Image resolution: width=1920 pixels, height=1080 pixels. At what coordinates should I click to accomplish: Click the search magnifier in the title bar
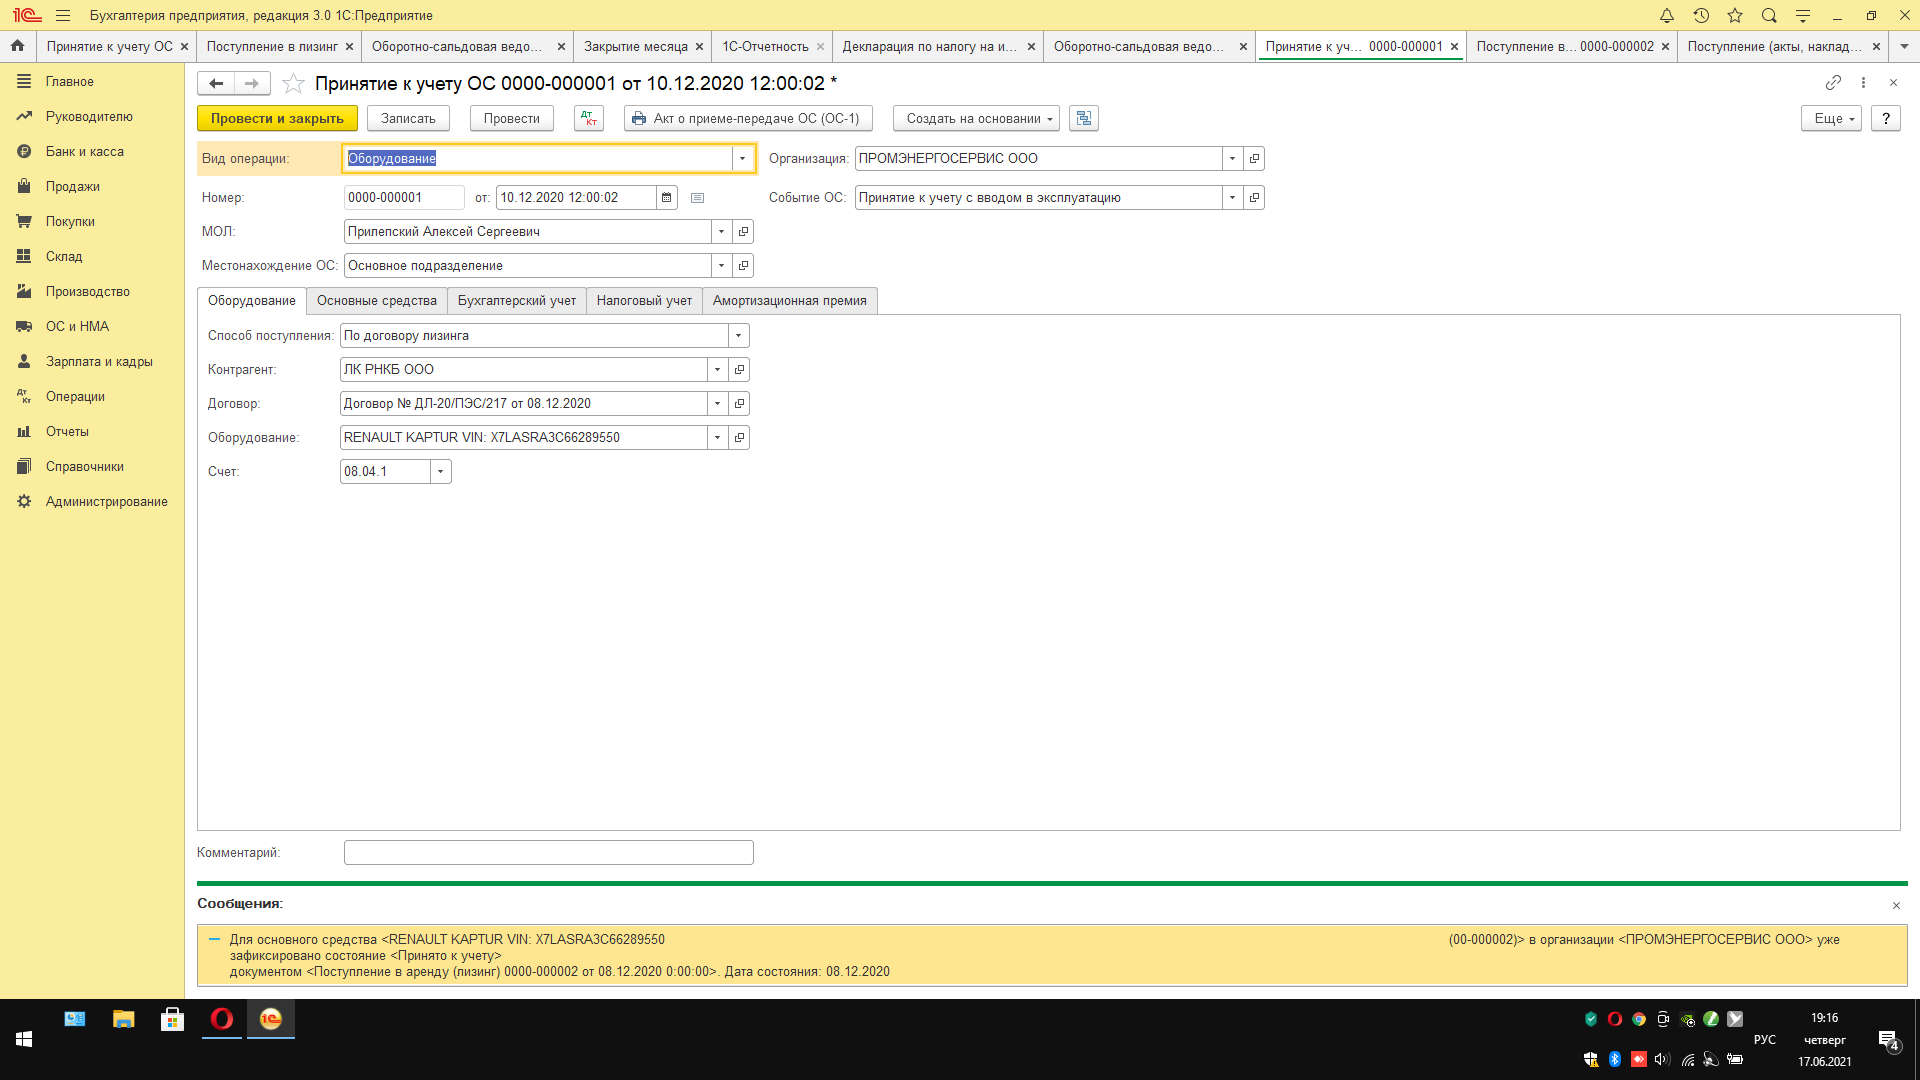point(1769,16)
